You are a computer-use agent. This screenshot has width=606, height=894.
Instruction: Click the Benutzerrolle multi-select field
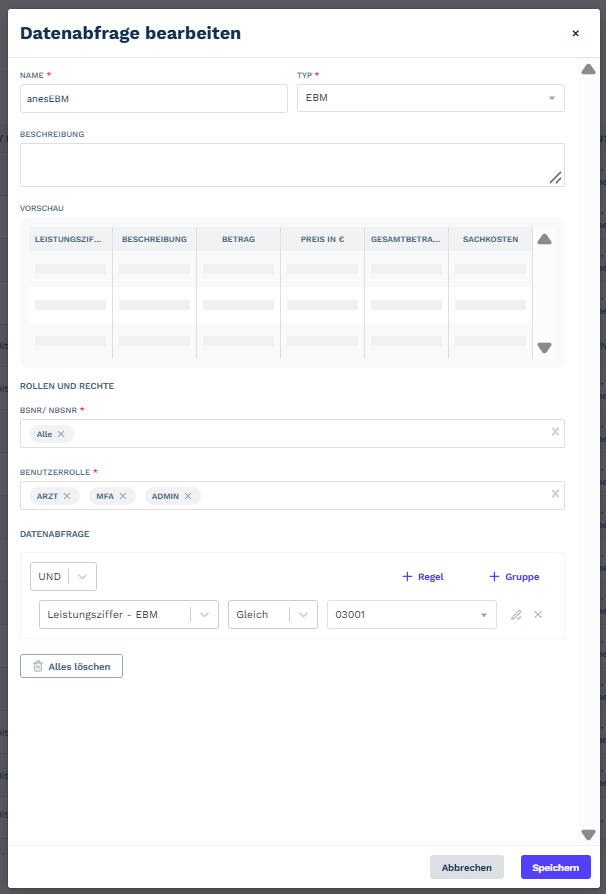pyautogui.click(x=292, y=495)
